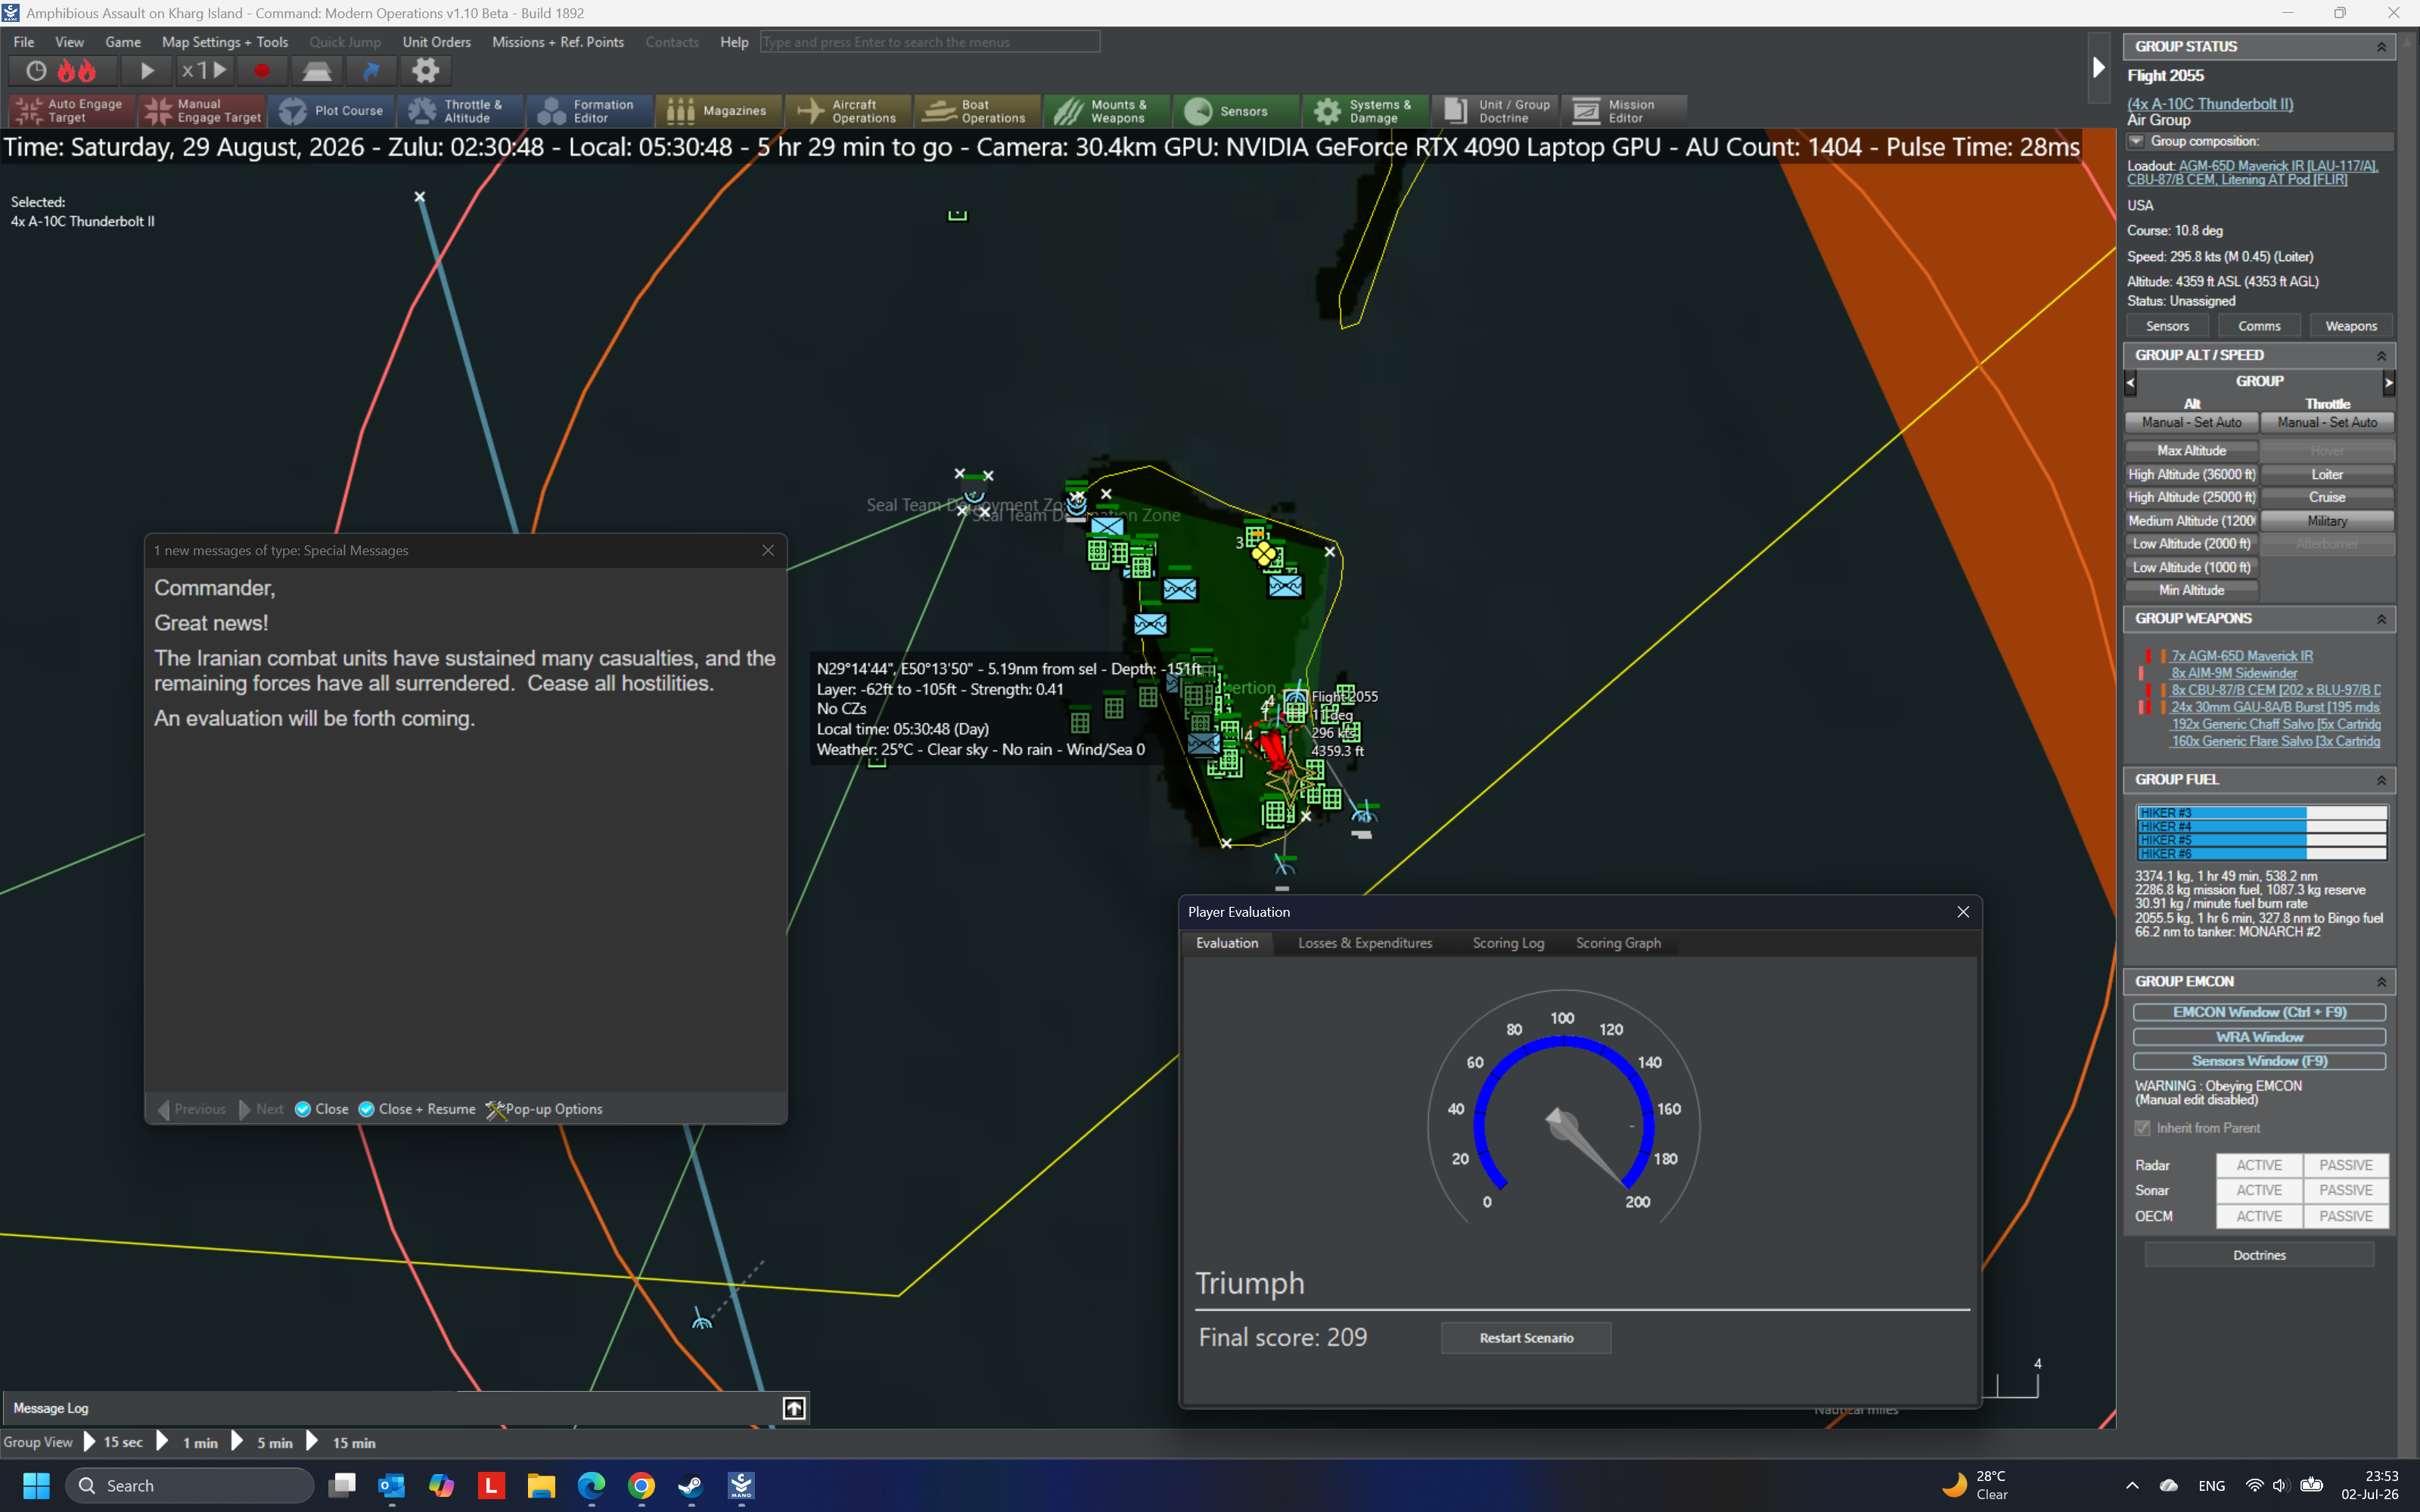Click the red record button

[x=262, y=71]
